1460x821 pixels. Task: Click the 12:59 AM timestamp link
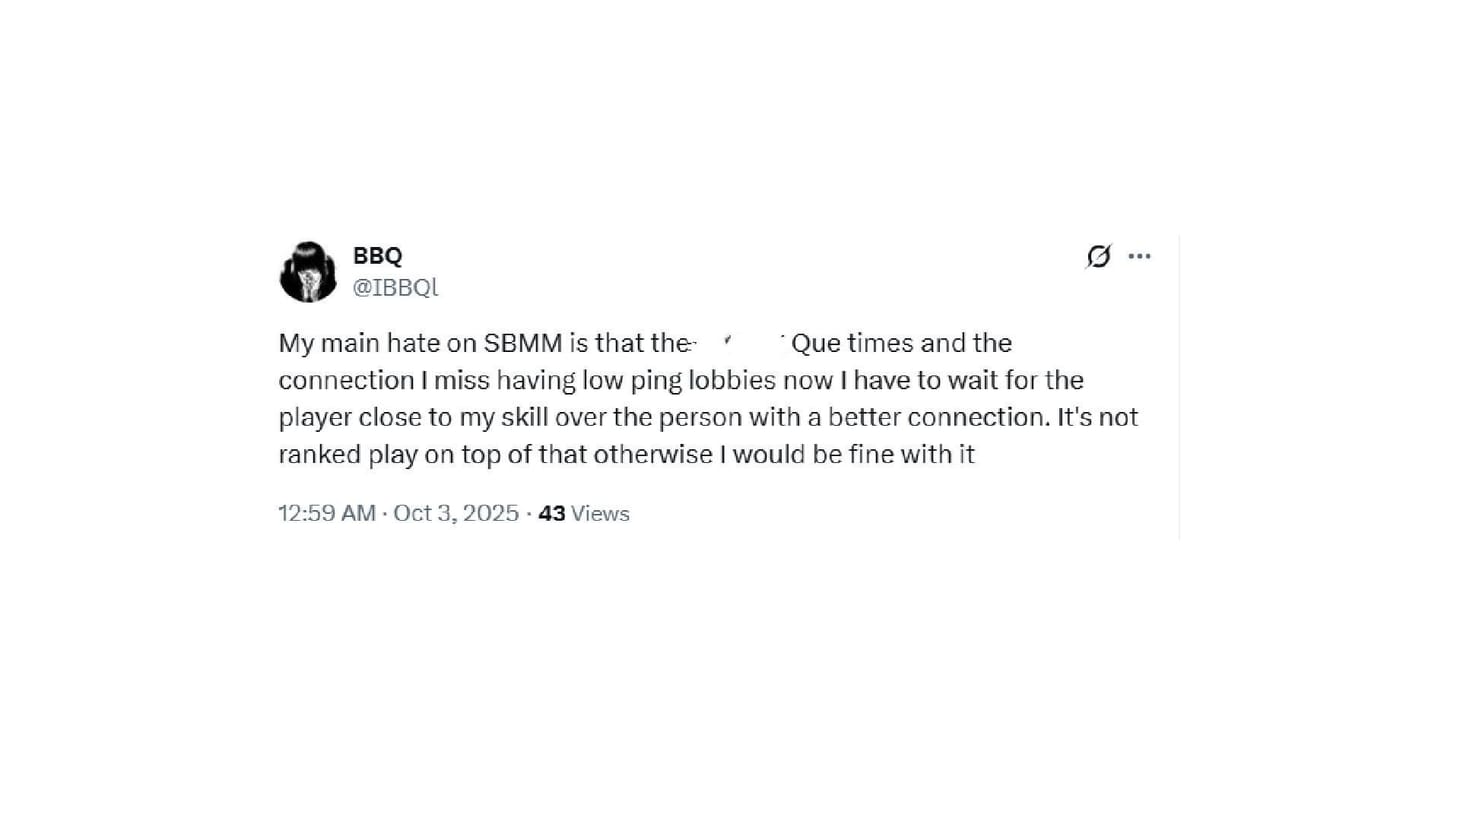[326, 513]
